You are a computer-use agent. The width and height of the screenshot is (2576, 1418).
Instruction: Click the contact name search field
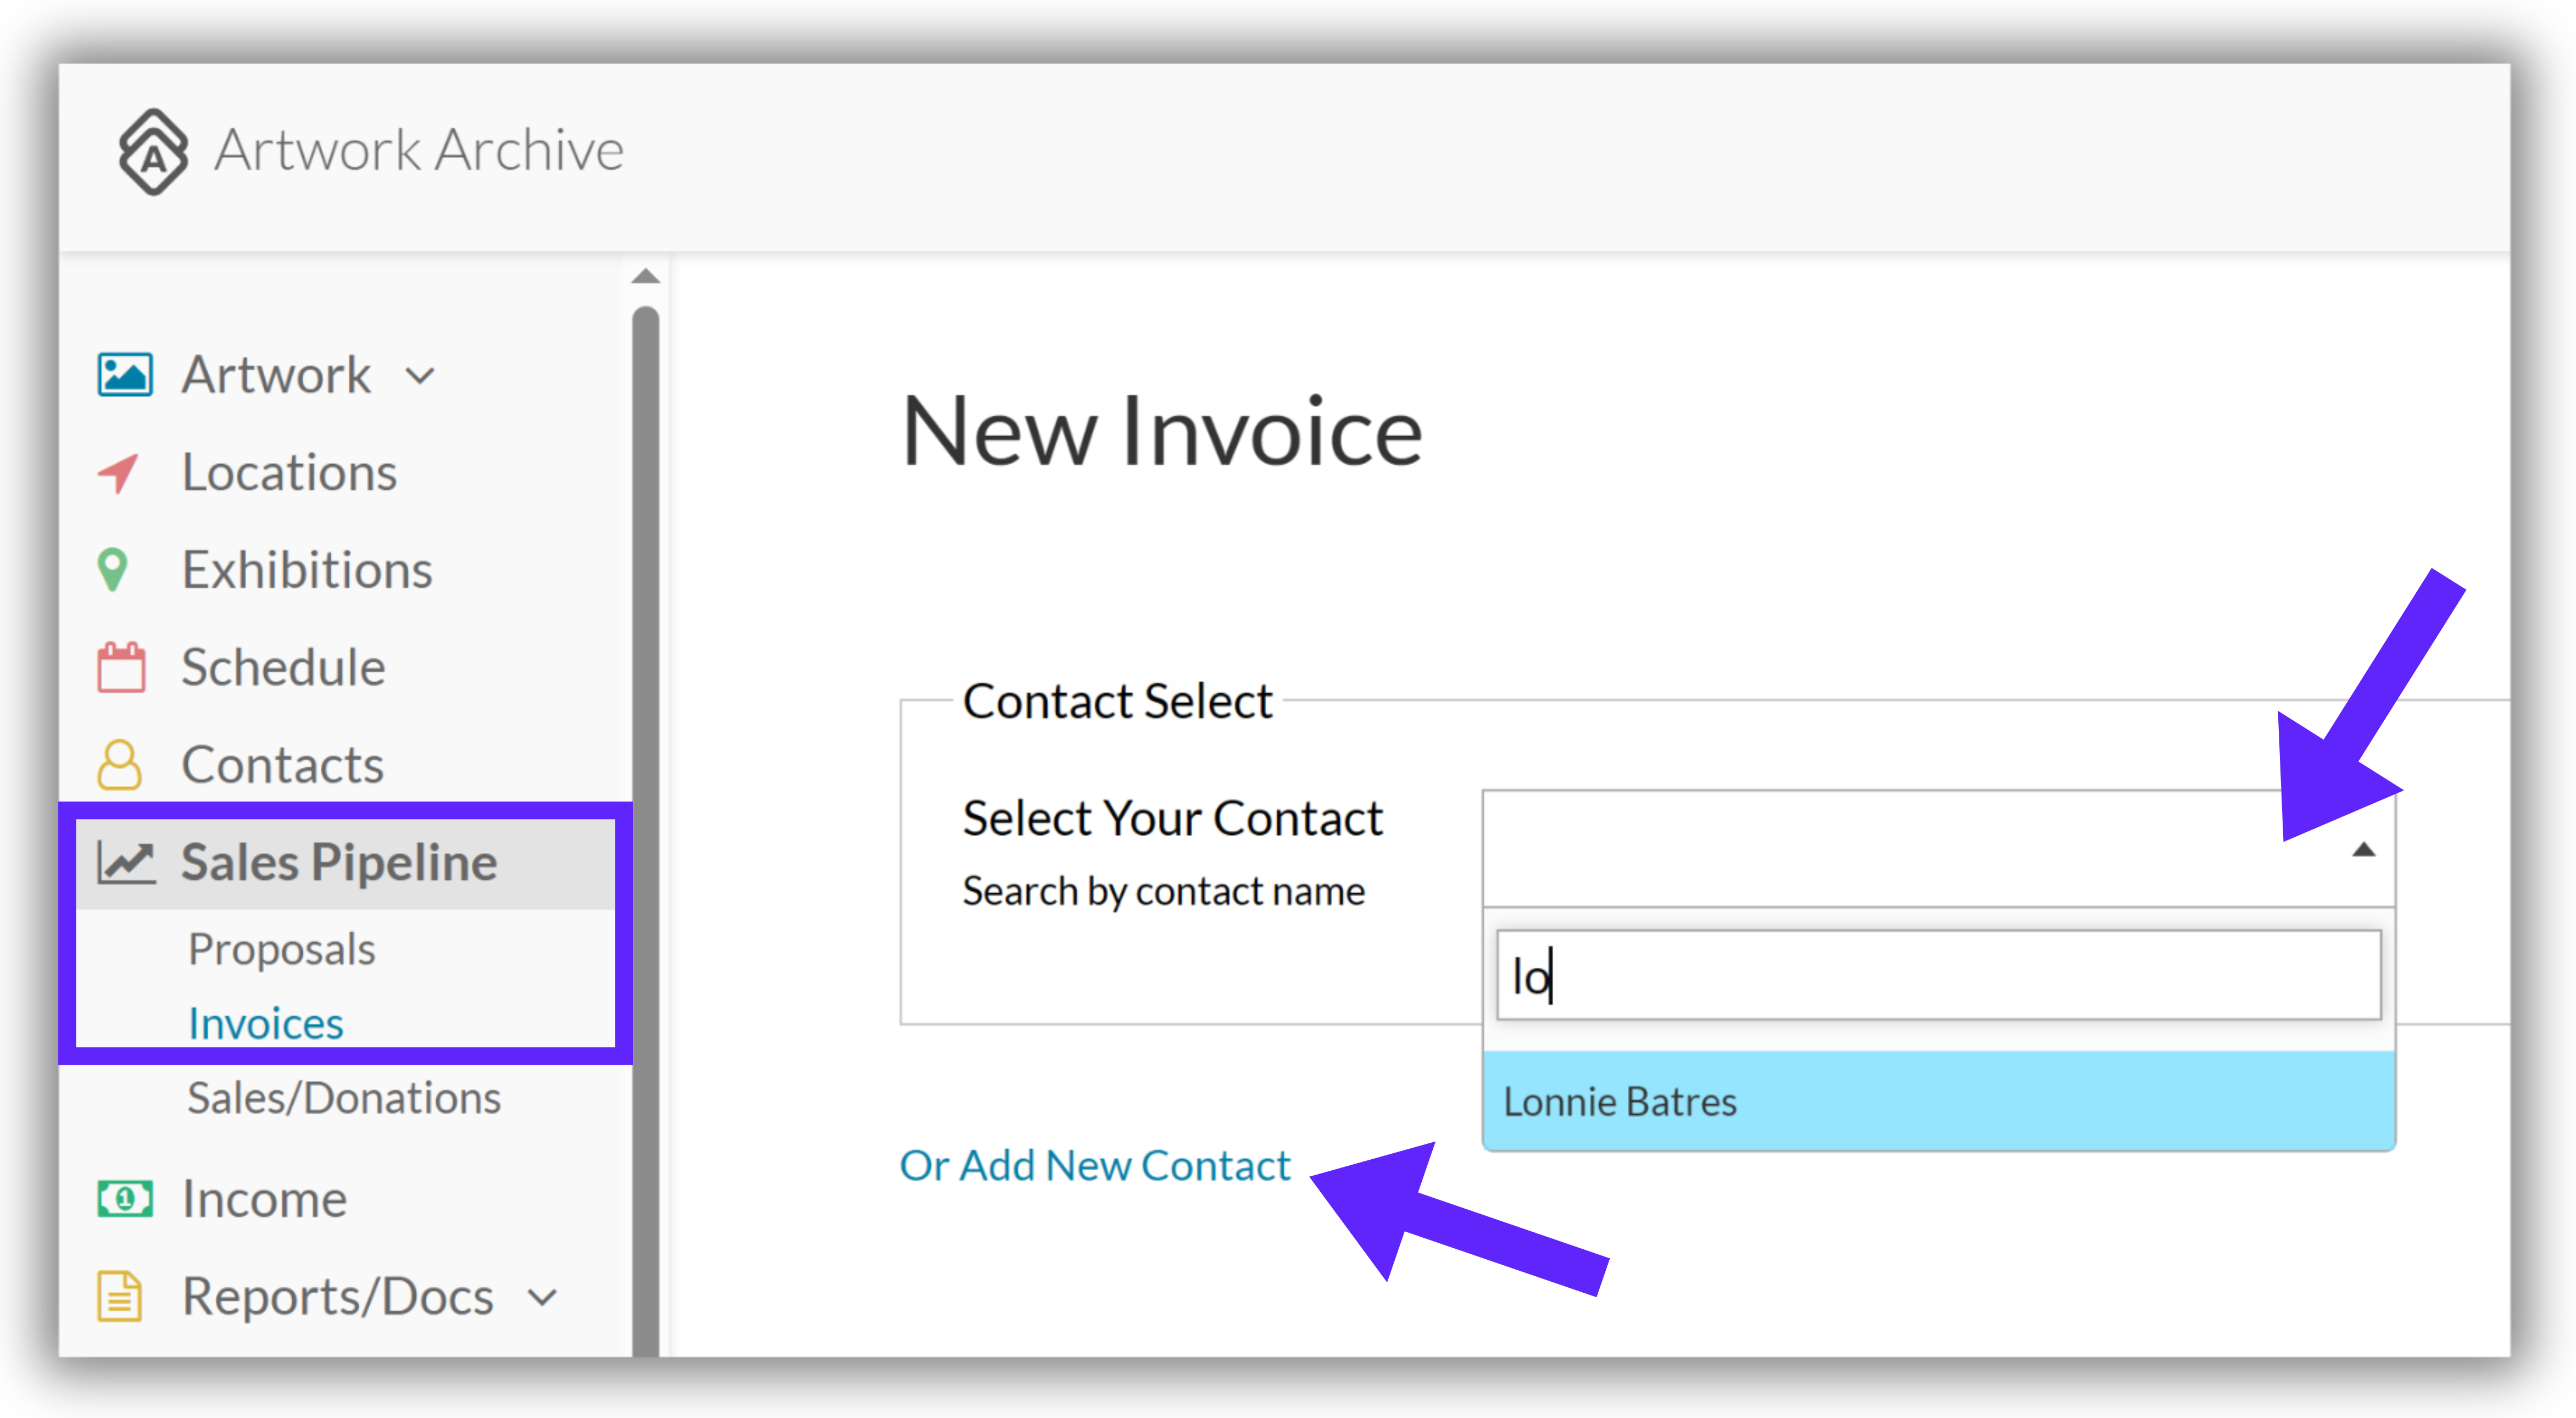1938,976
